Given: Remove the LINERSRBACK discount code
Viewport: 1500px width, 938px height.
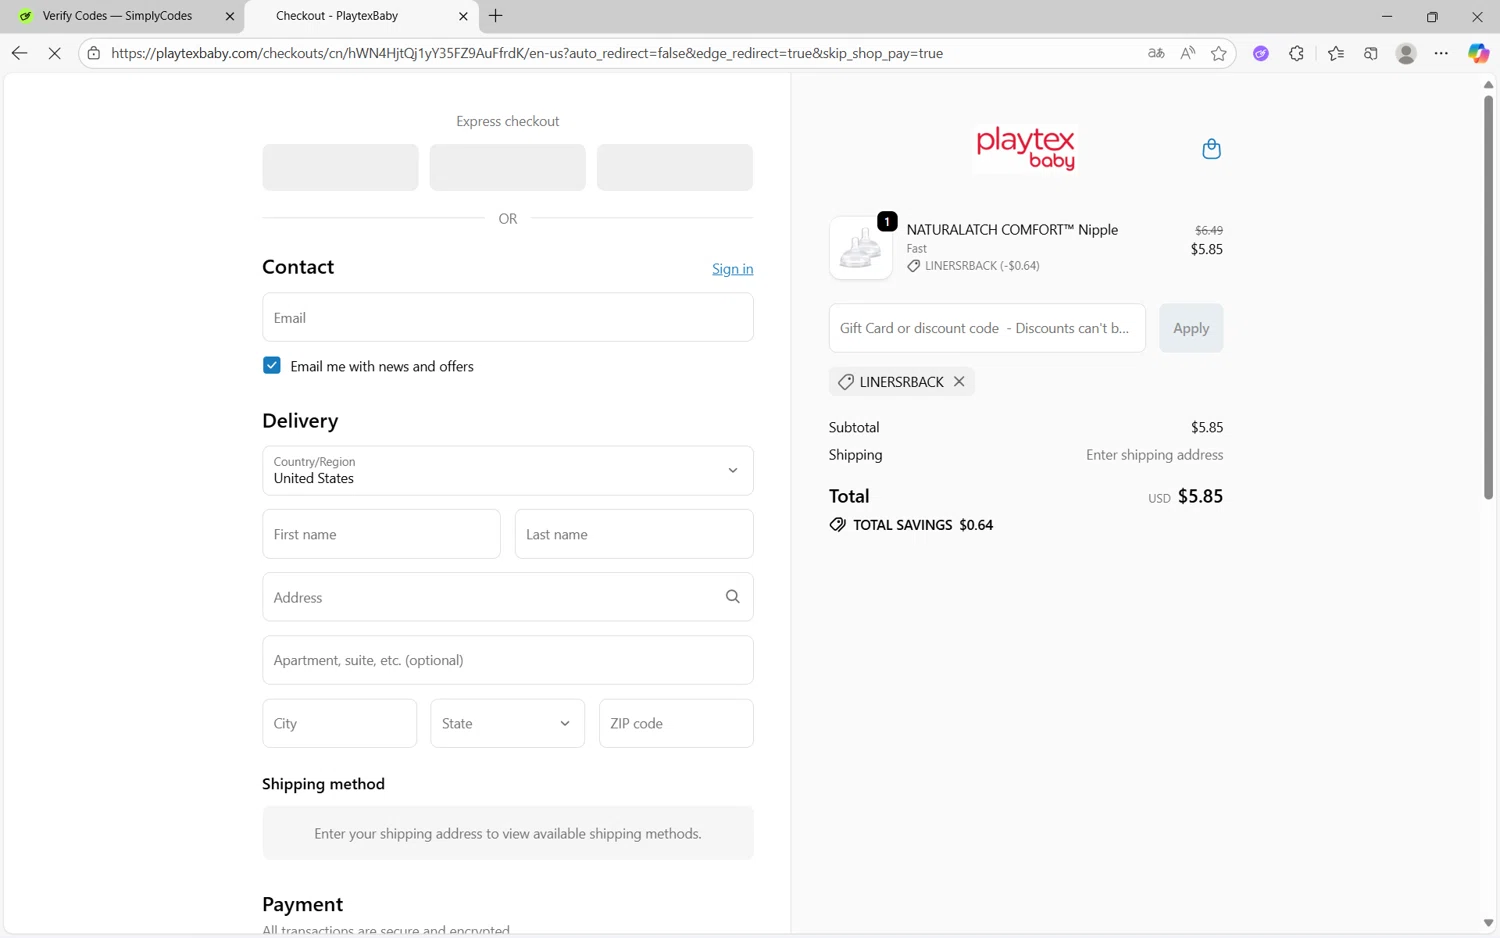Looking at the screenshot, I should click(959, 381).
